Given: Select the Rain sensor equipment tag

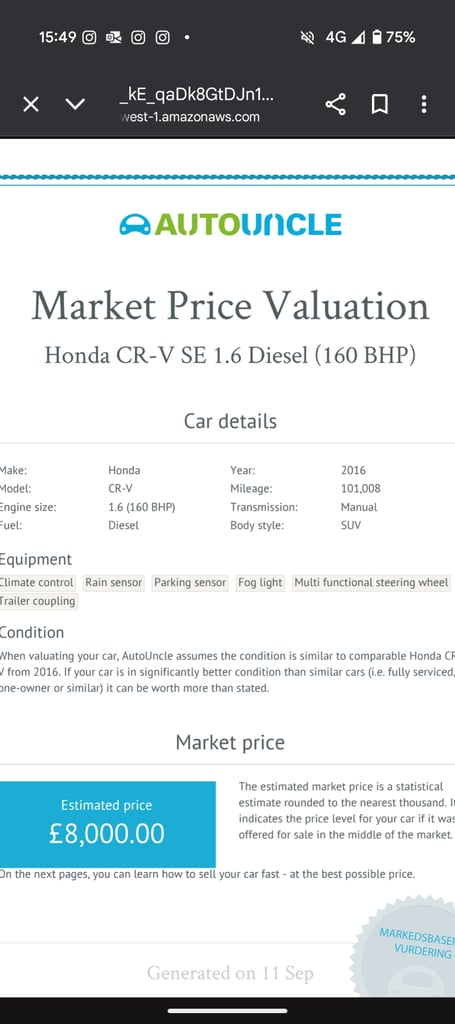Looking at the screenshot, I should pos(114,583).
